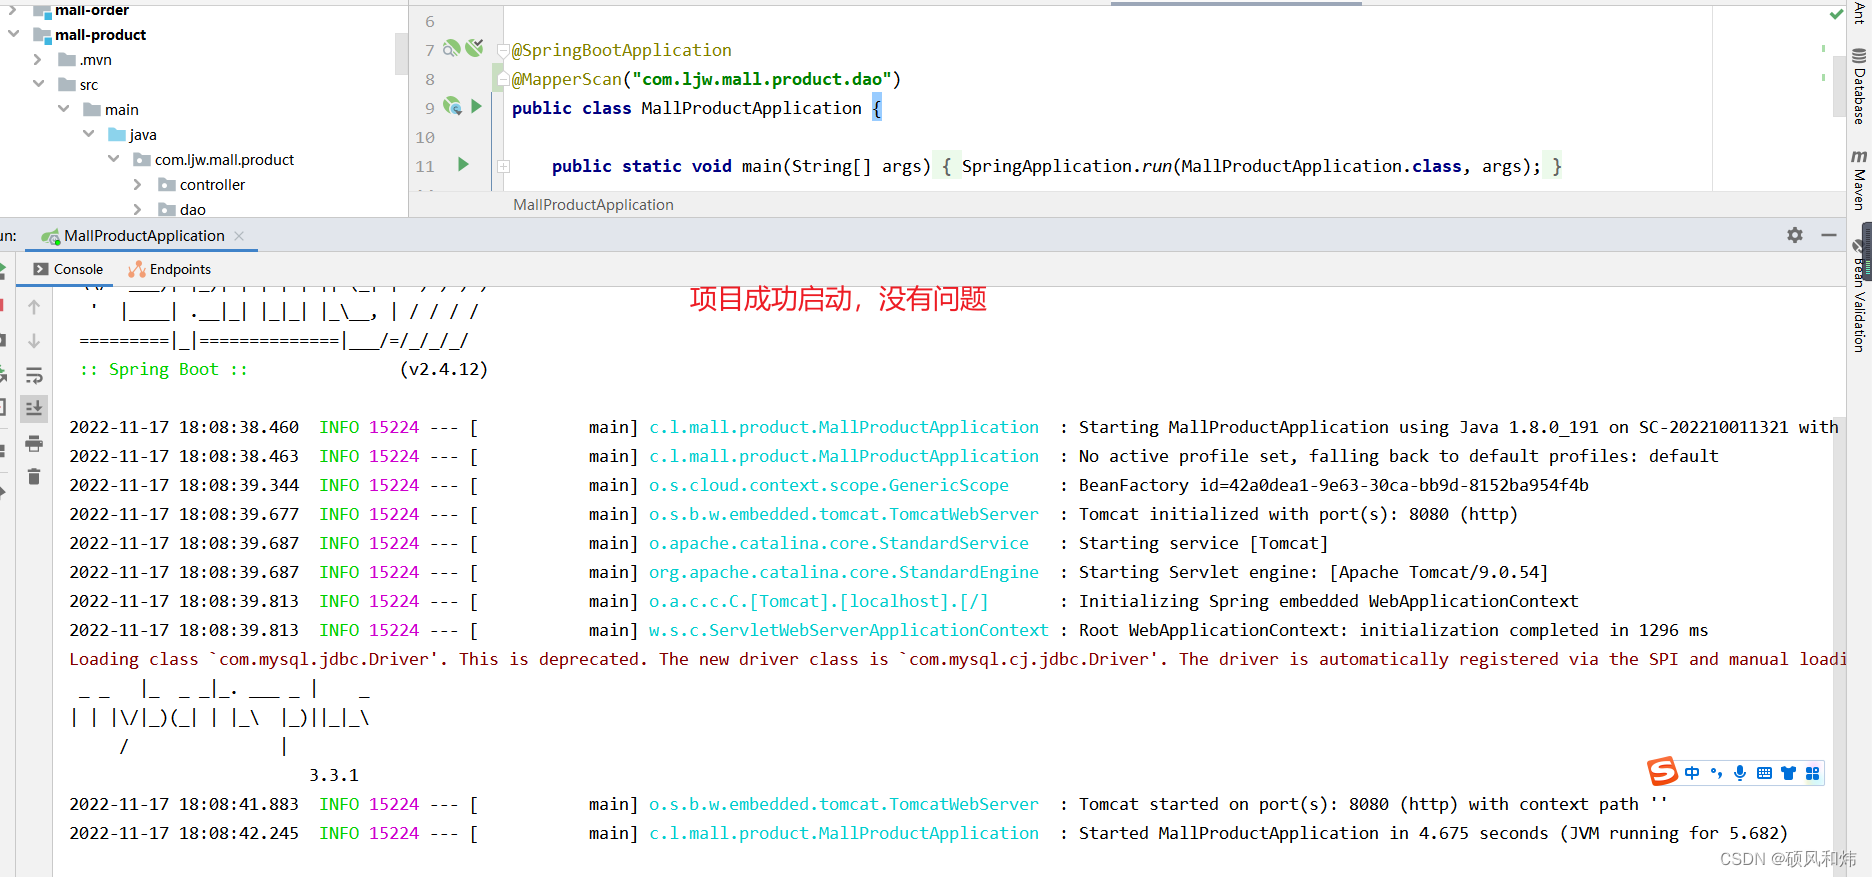The width and height of the screenshot is (1872, 877).
Task: Print the console output
Action: pos(34,443)
